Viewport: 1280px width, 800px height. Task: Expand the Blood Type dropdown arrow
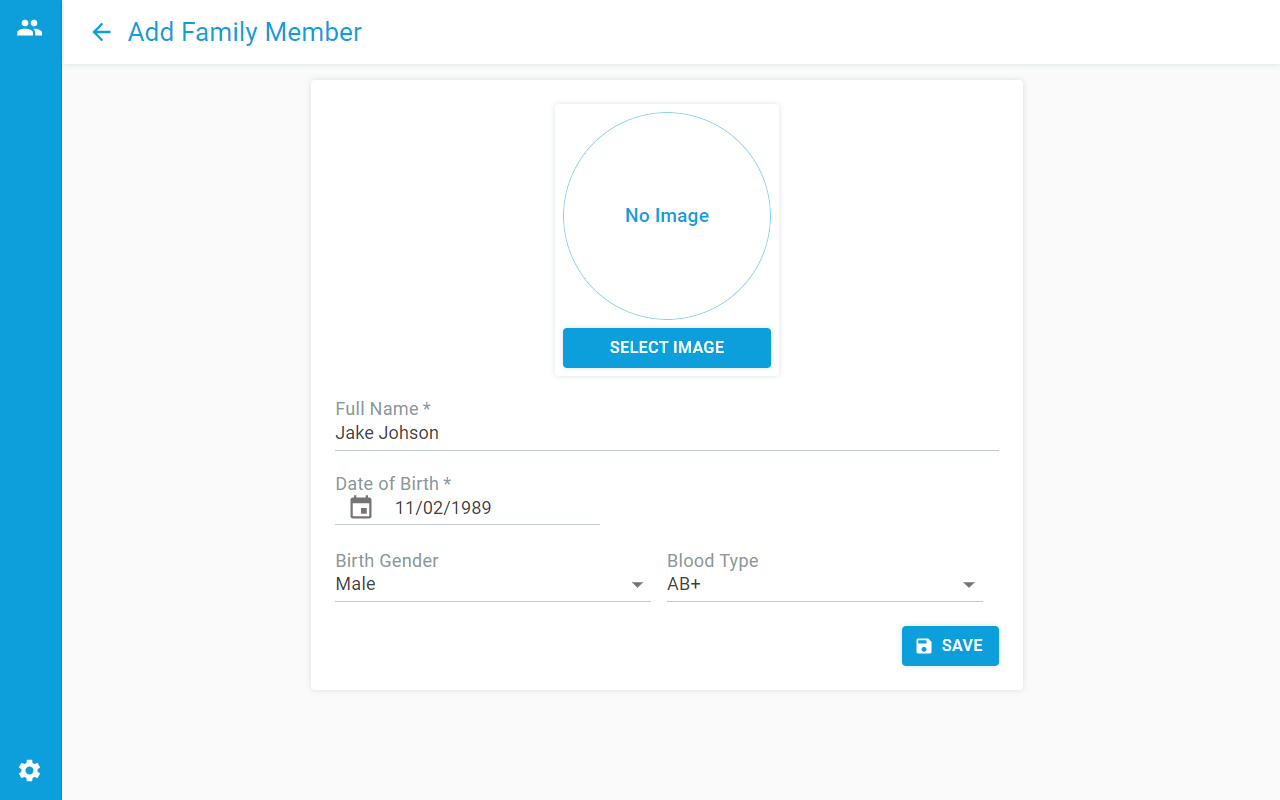coord(968,585)
